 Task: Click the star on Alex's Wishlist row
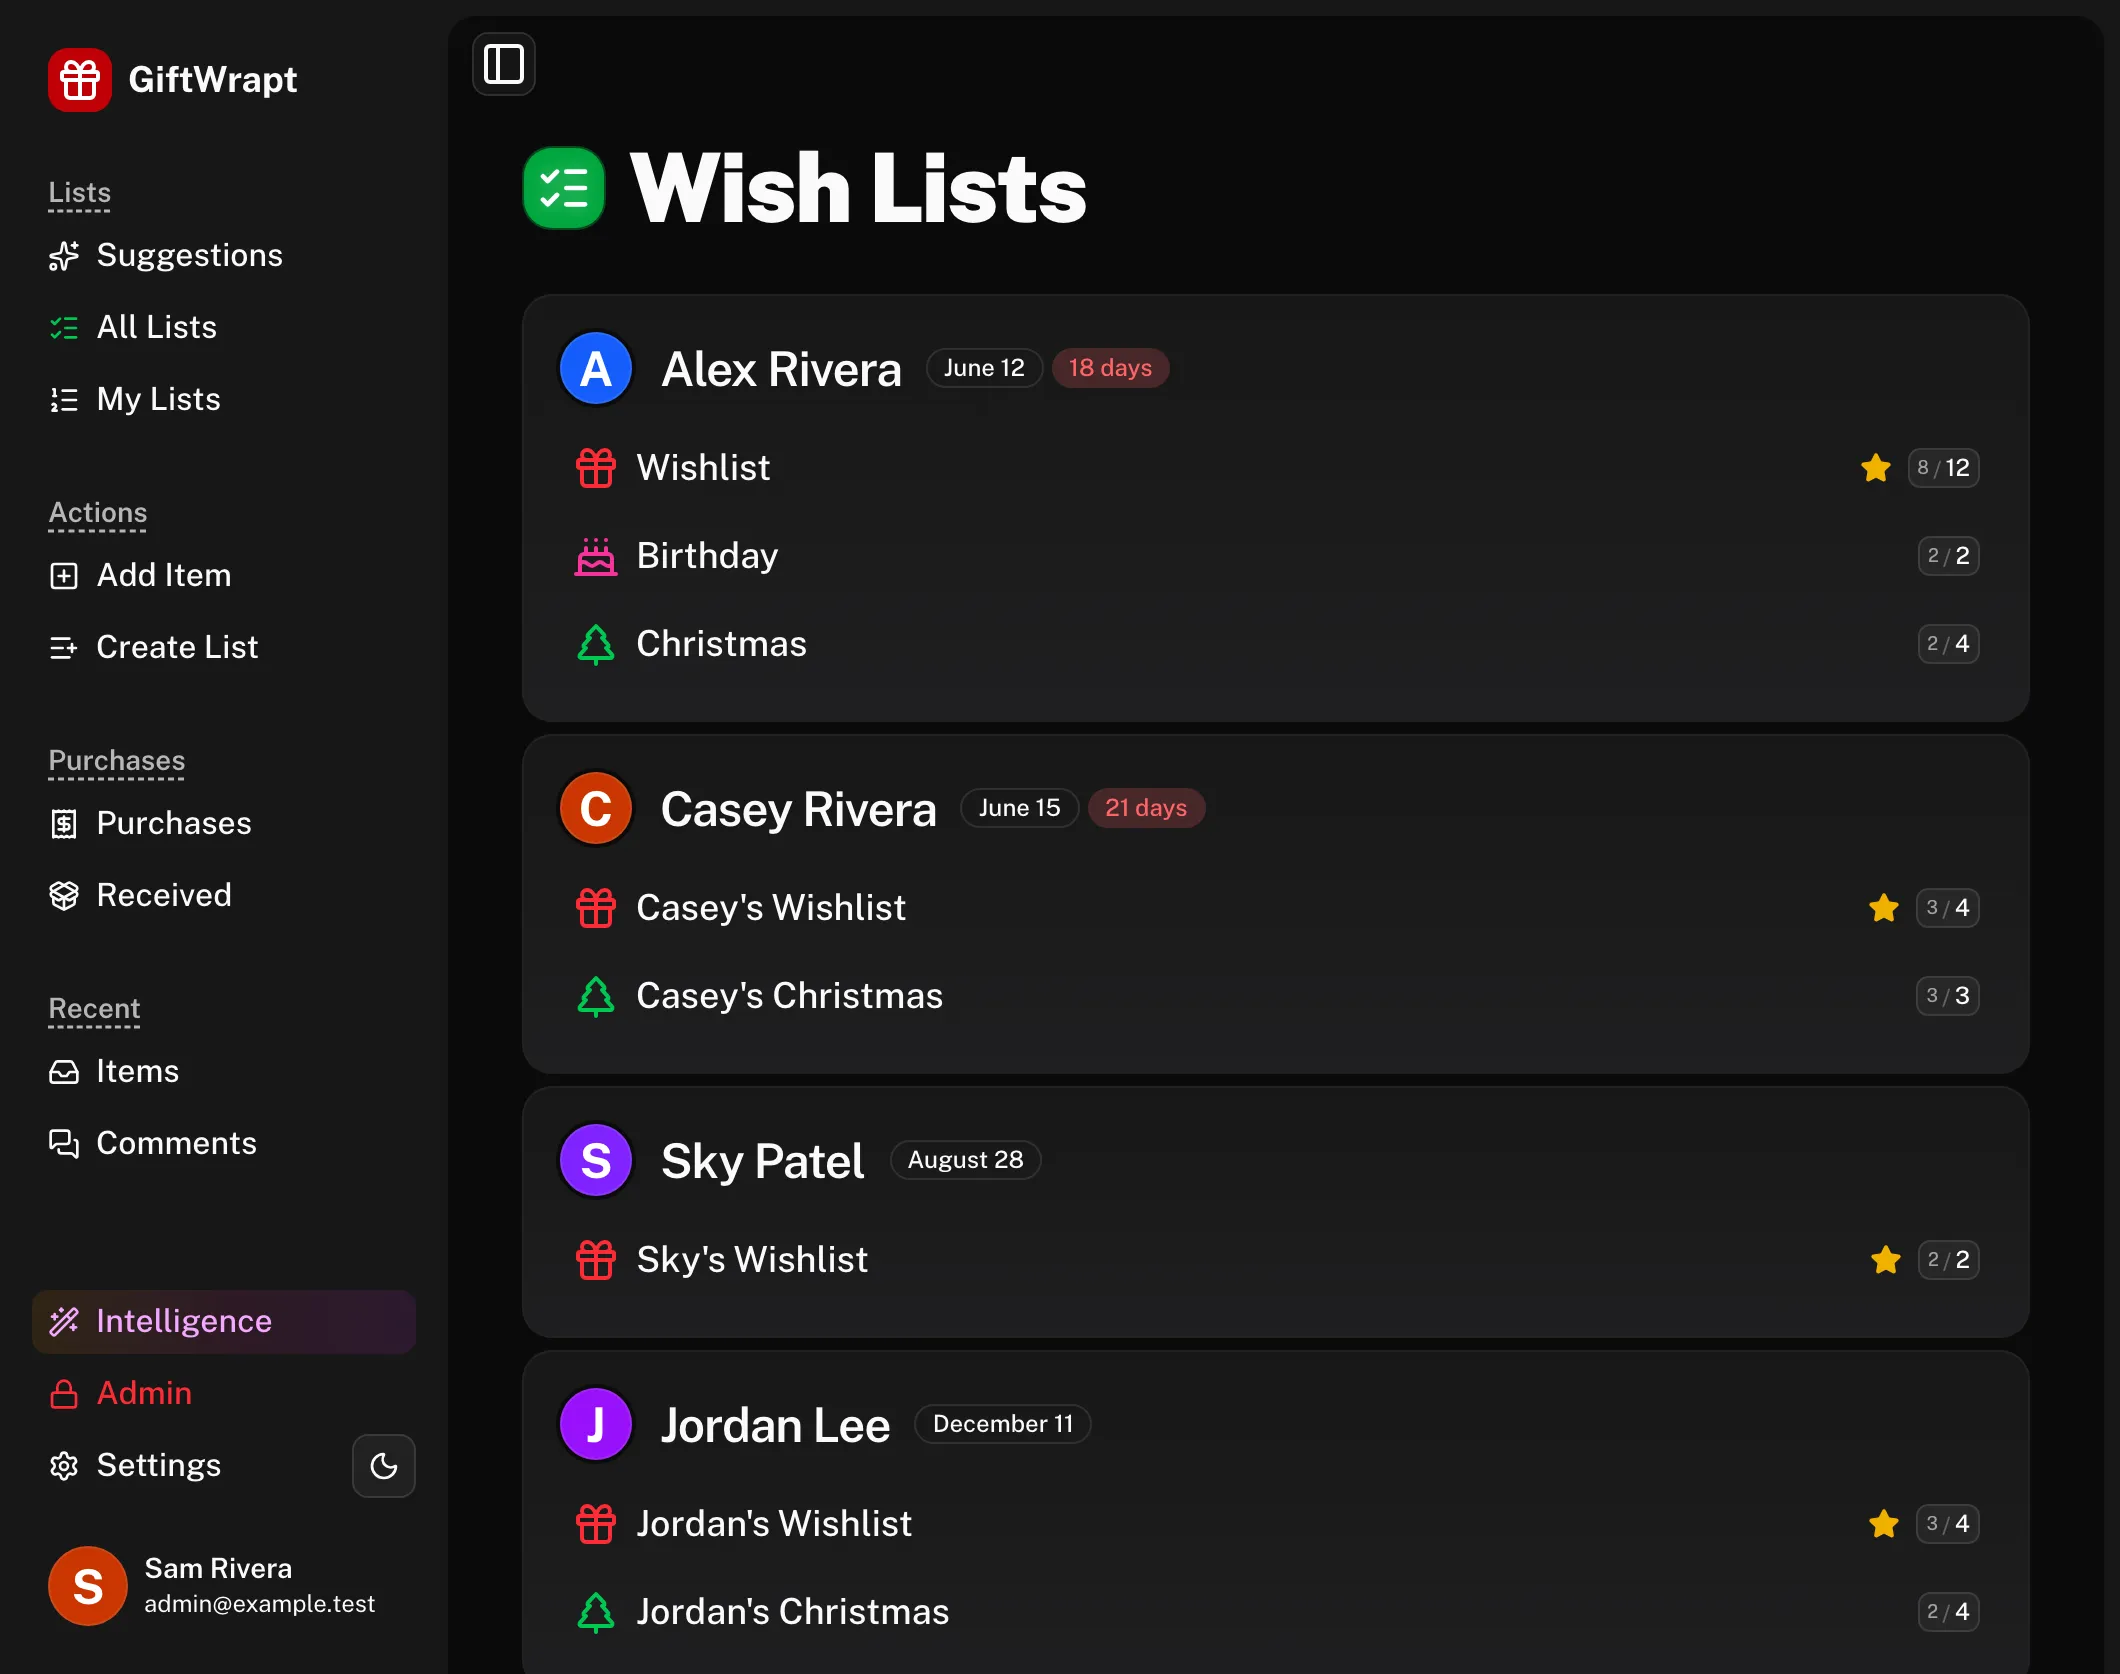(x=1876, y=468)
